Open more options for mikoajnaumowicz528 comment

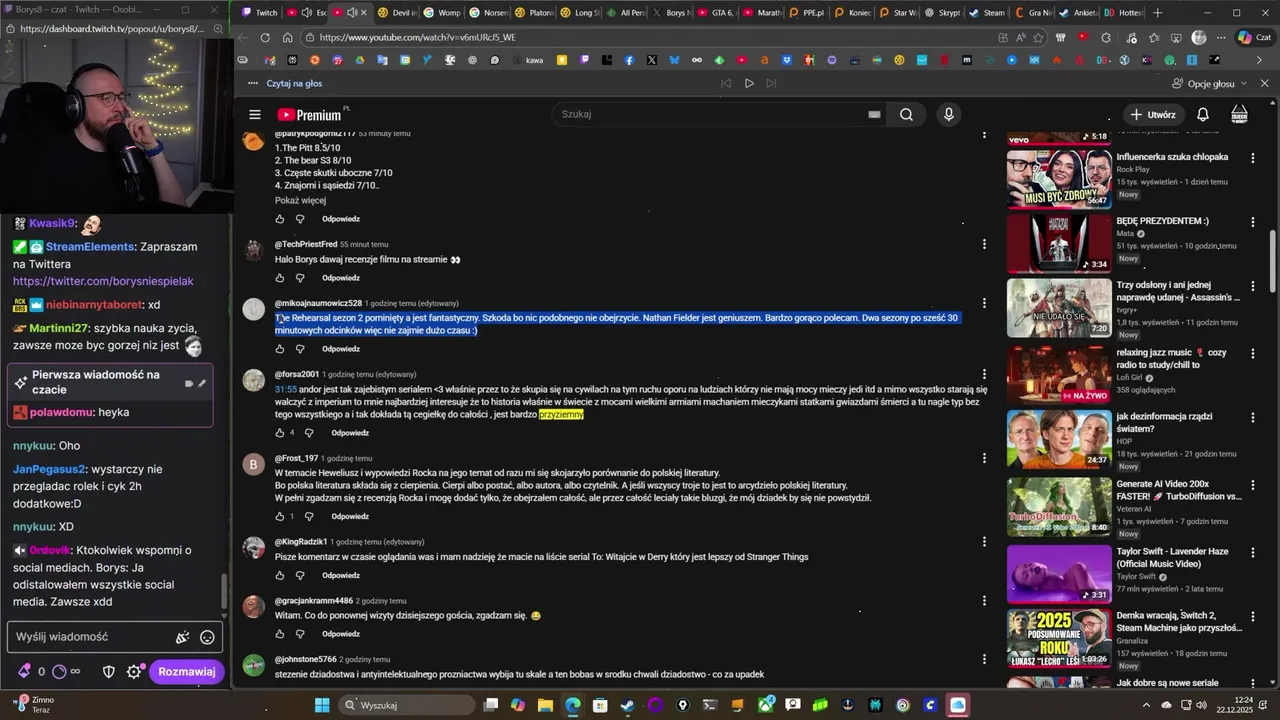click(984, 303)
